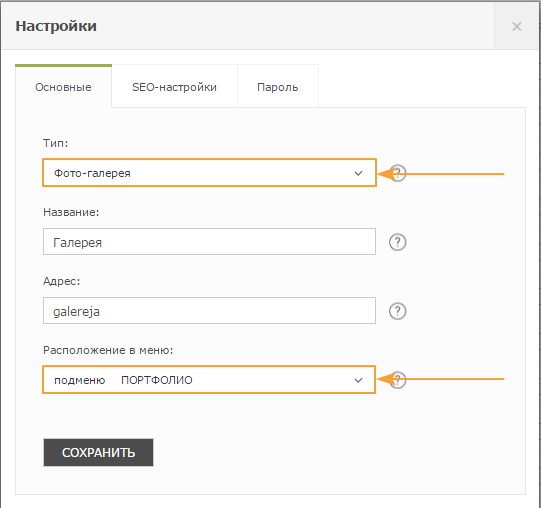Viewport: 541px width, 508px height.
Task: Click help icon beside Расположение в меню
Action: click(x=398, y=380)
